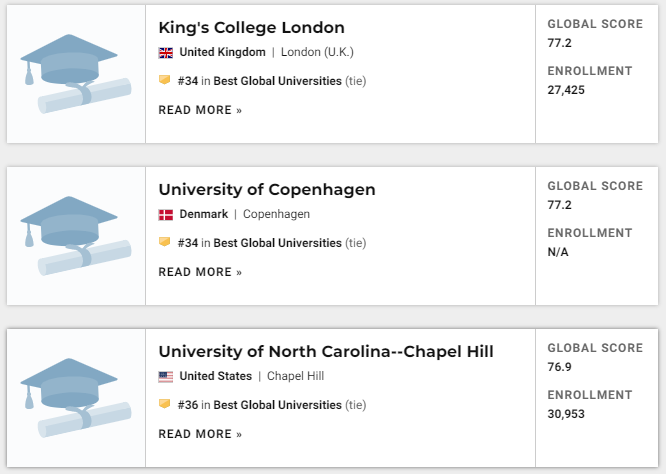Open Best Global Universities link for Copenhagen
The width and height of the screenshot is (666, 474).
277,243
